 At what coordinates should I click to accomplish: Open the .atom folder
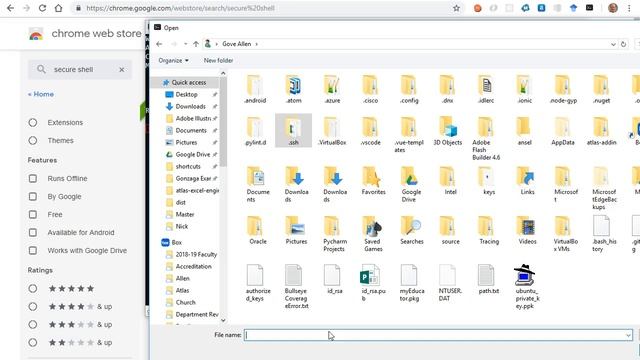click(293, 89)
